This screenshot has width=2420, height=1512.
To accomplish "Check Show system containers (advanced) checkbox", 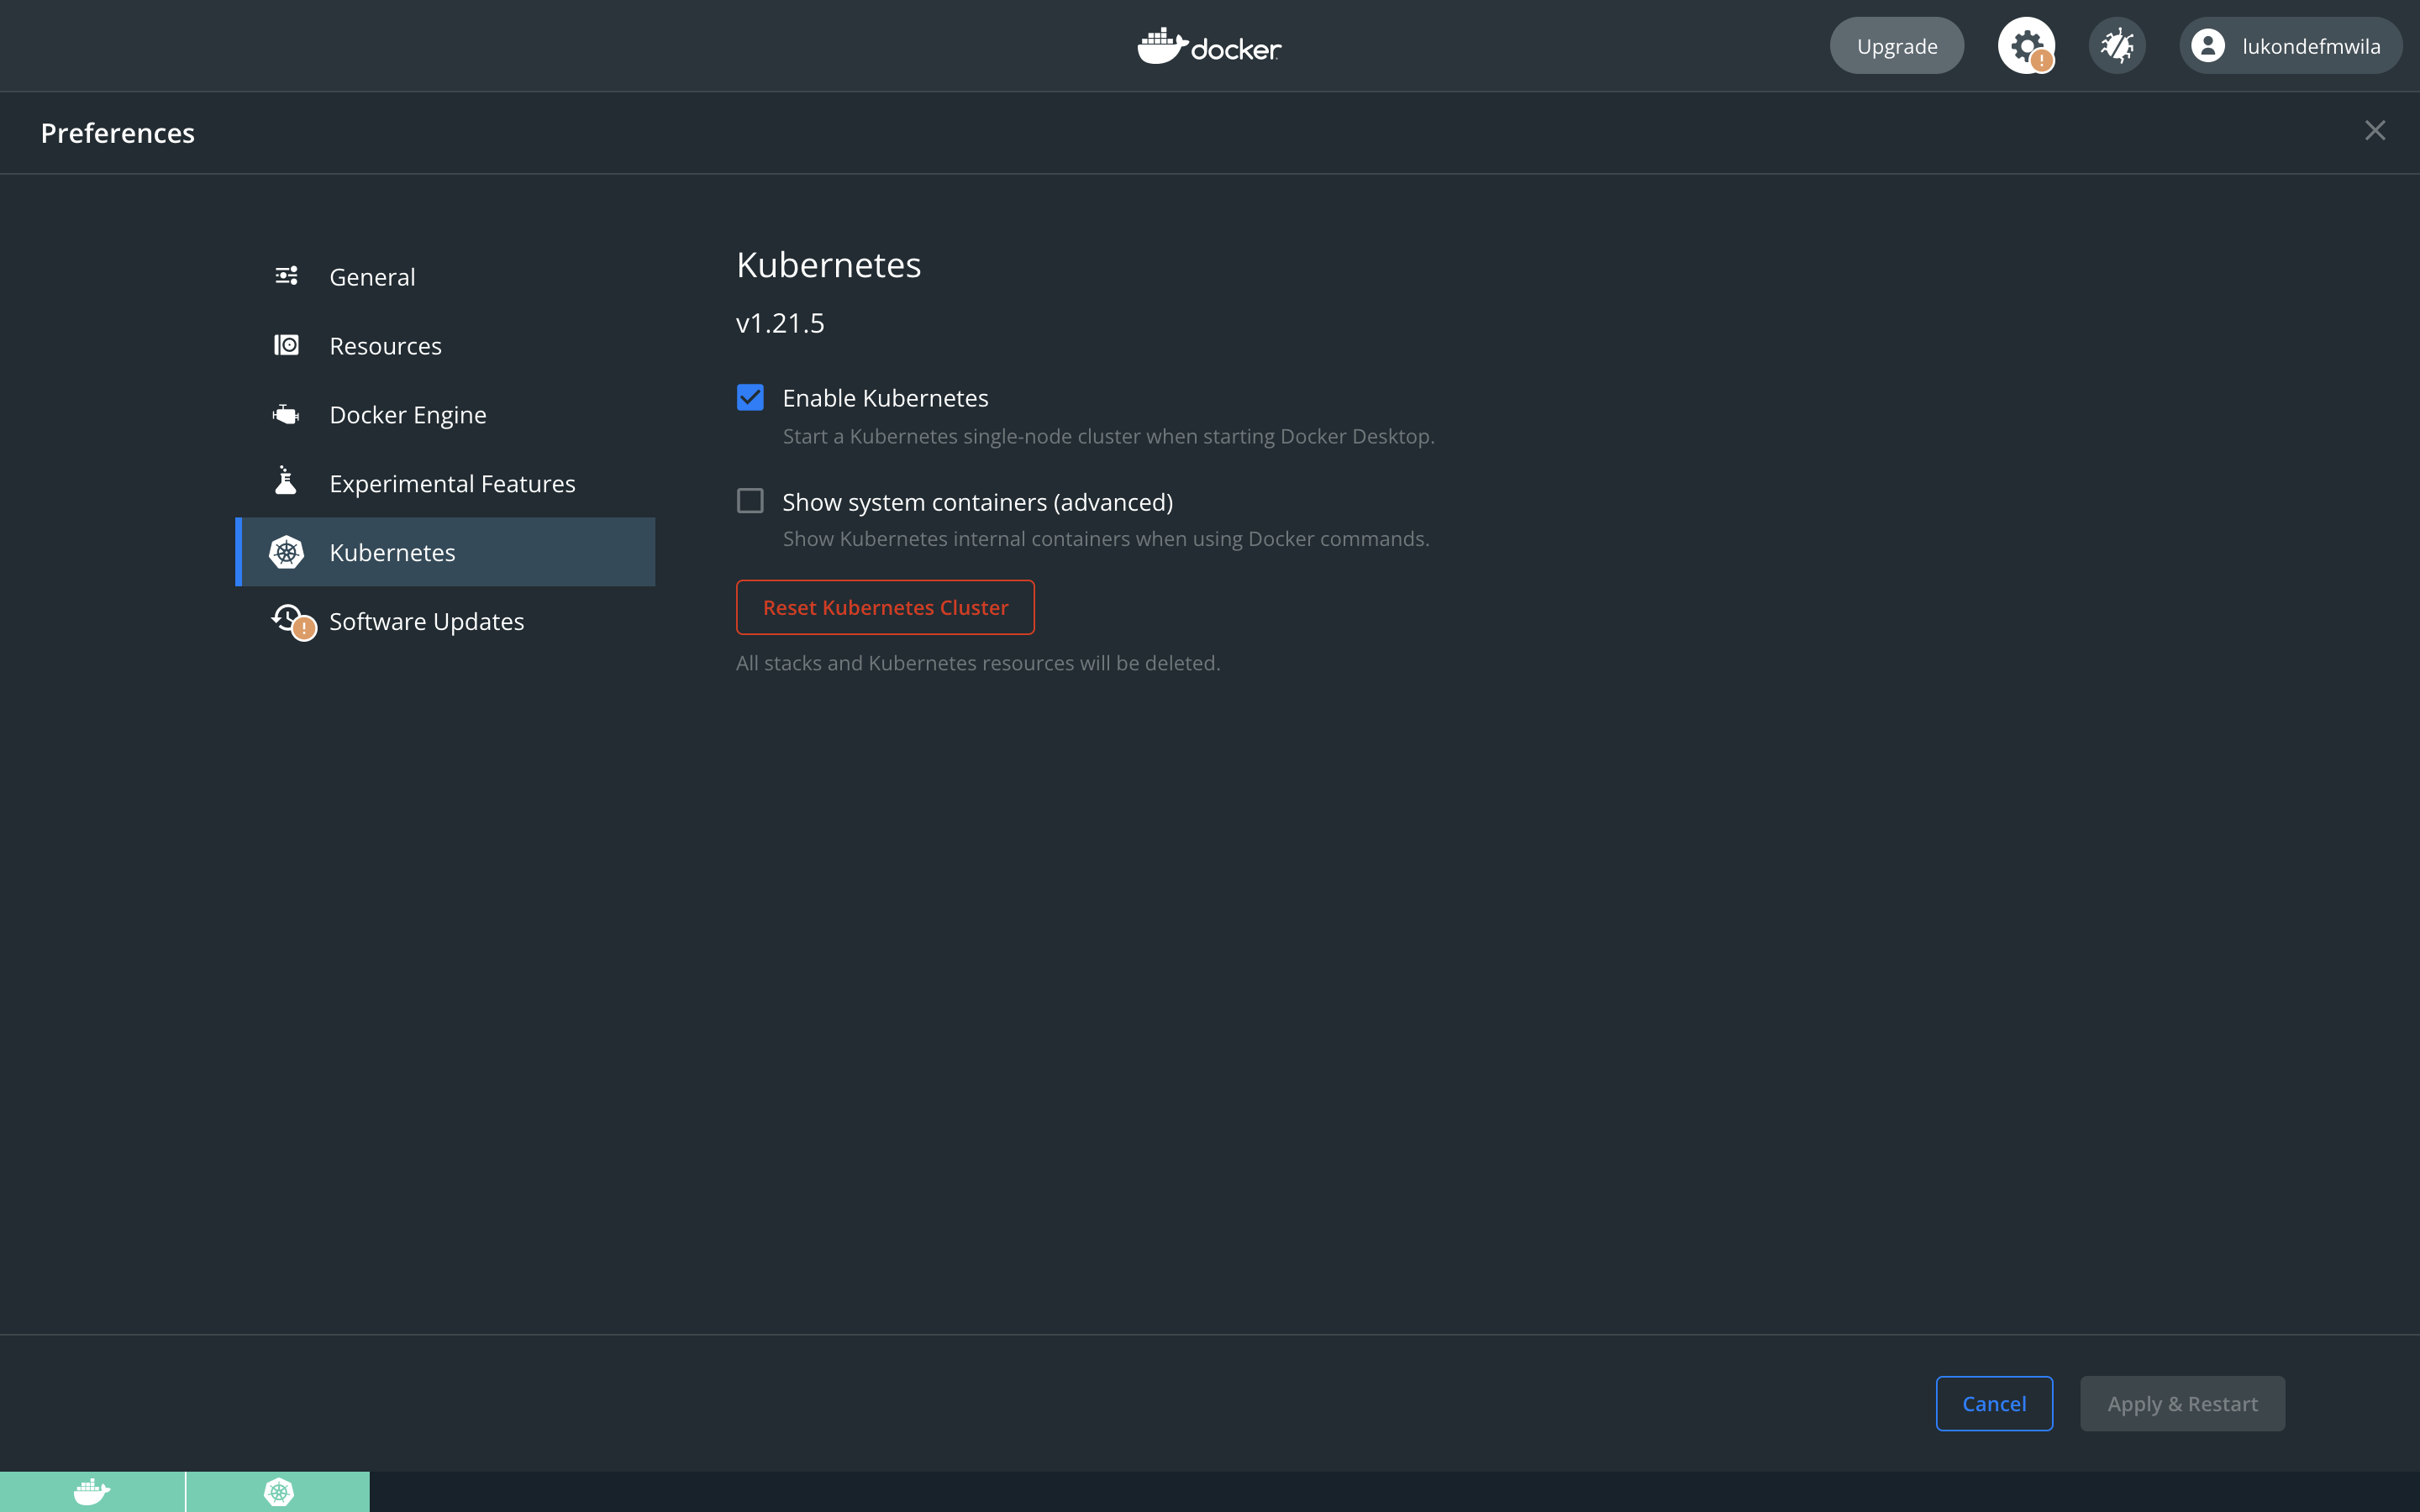I will tap(750, 500).
